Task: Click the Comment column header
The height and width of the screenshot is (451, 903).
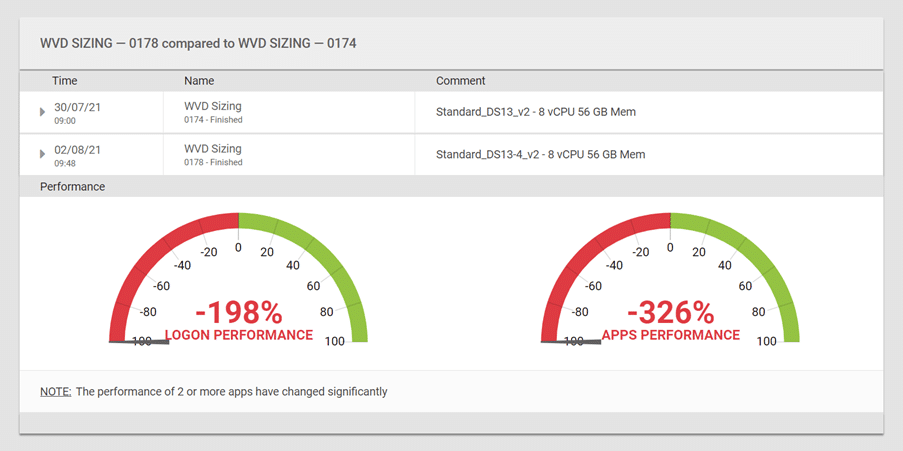Action: point(460,81)
